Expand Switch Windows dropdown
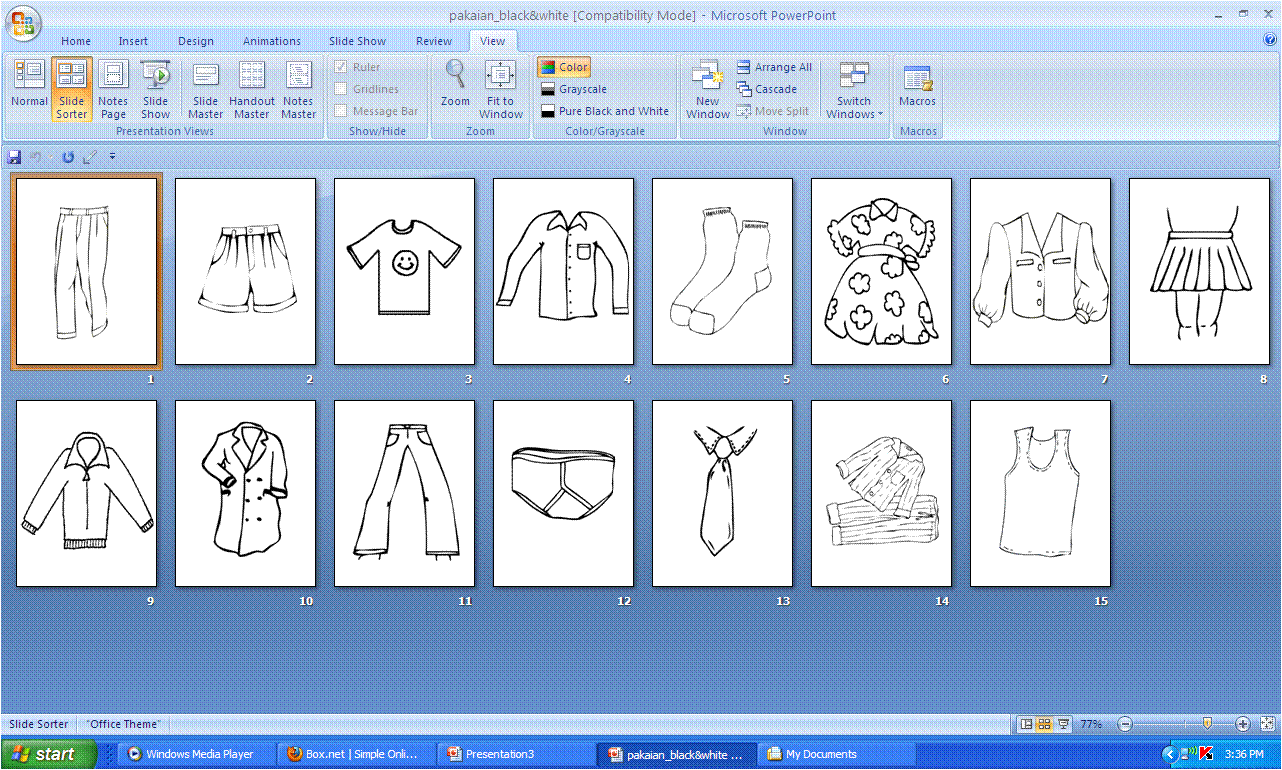The width and height of the screenshot is (1282, 770). click(854, 88)
